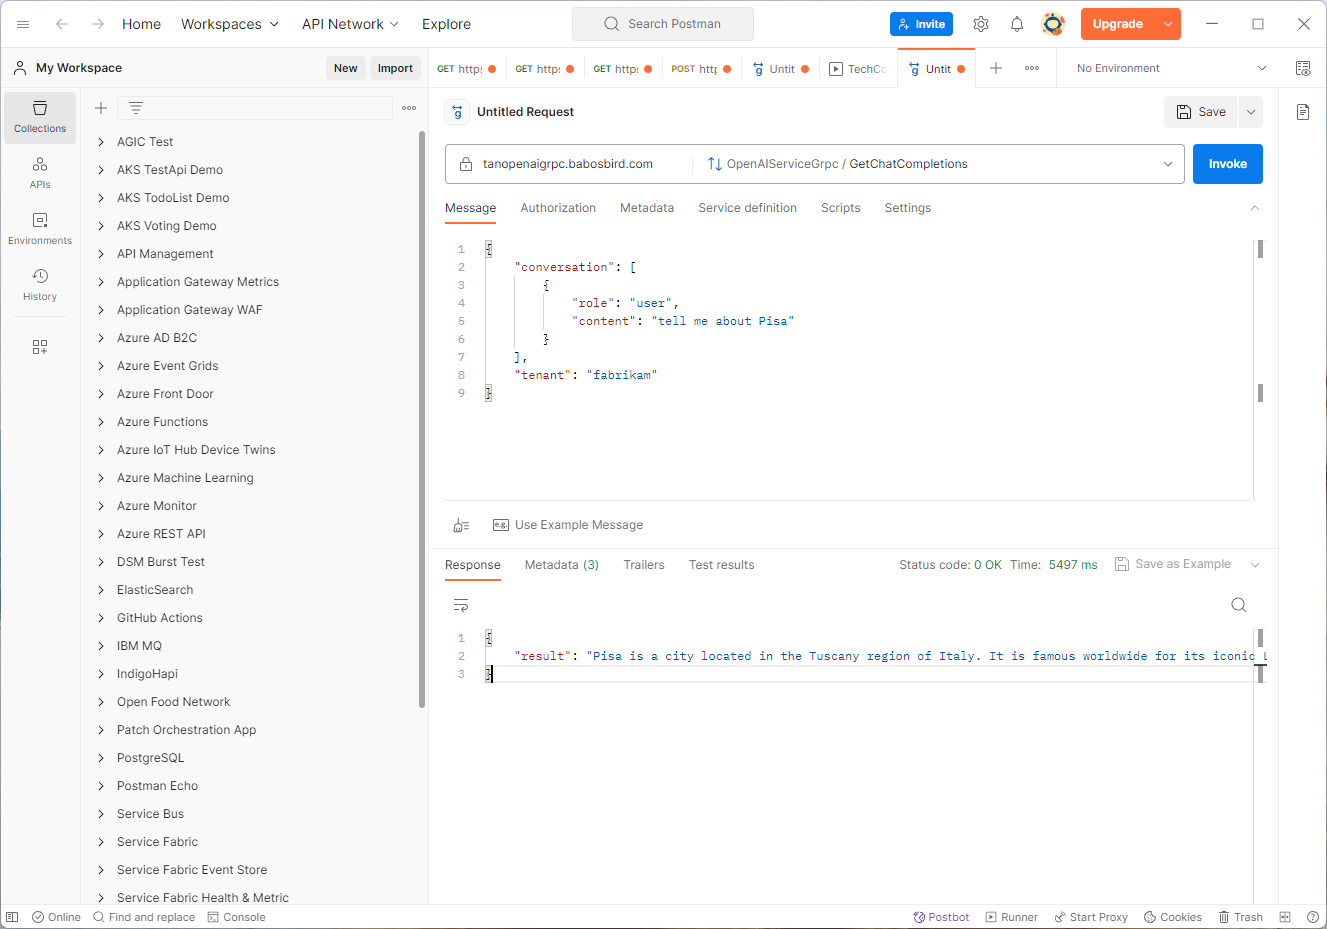
Task: Open the hamburger menu in the header
Action: pos(23,24)
